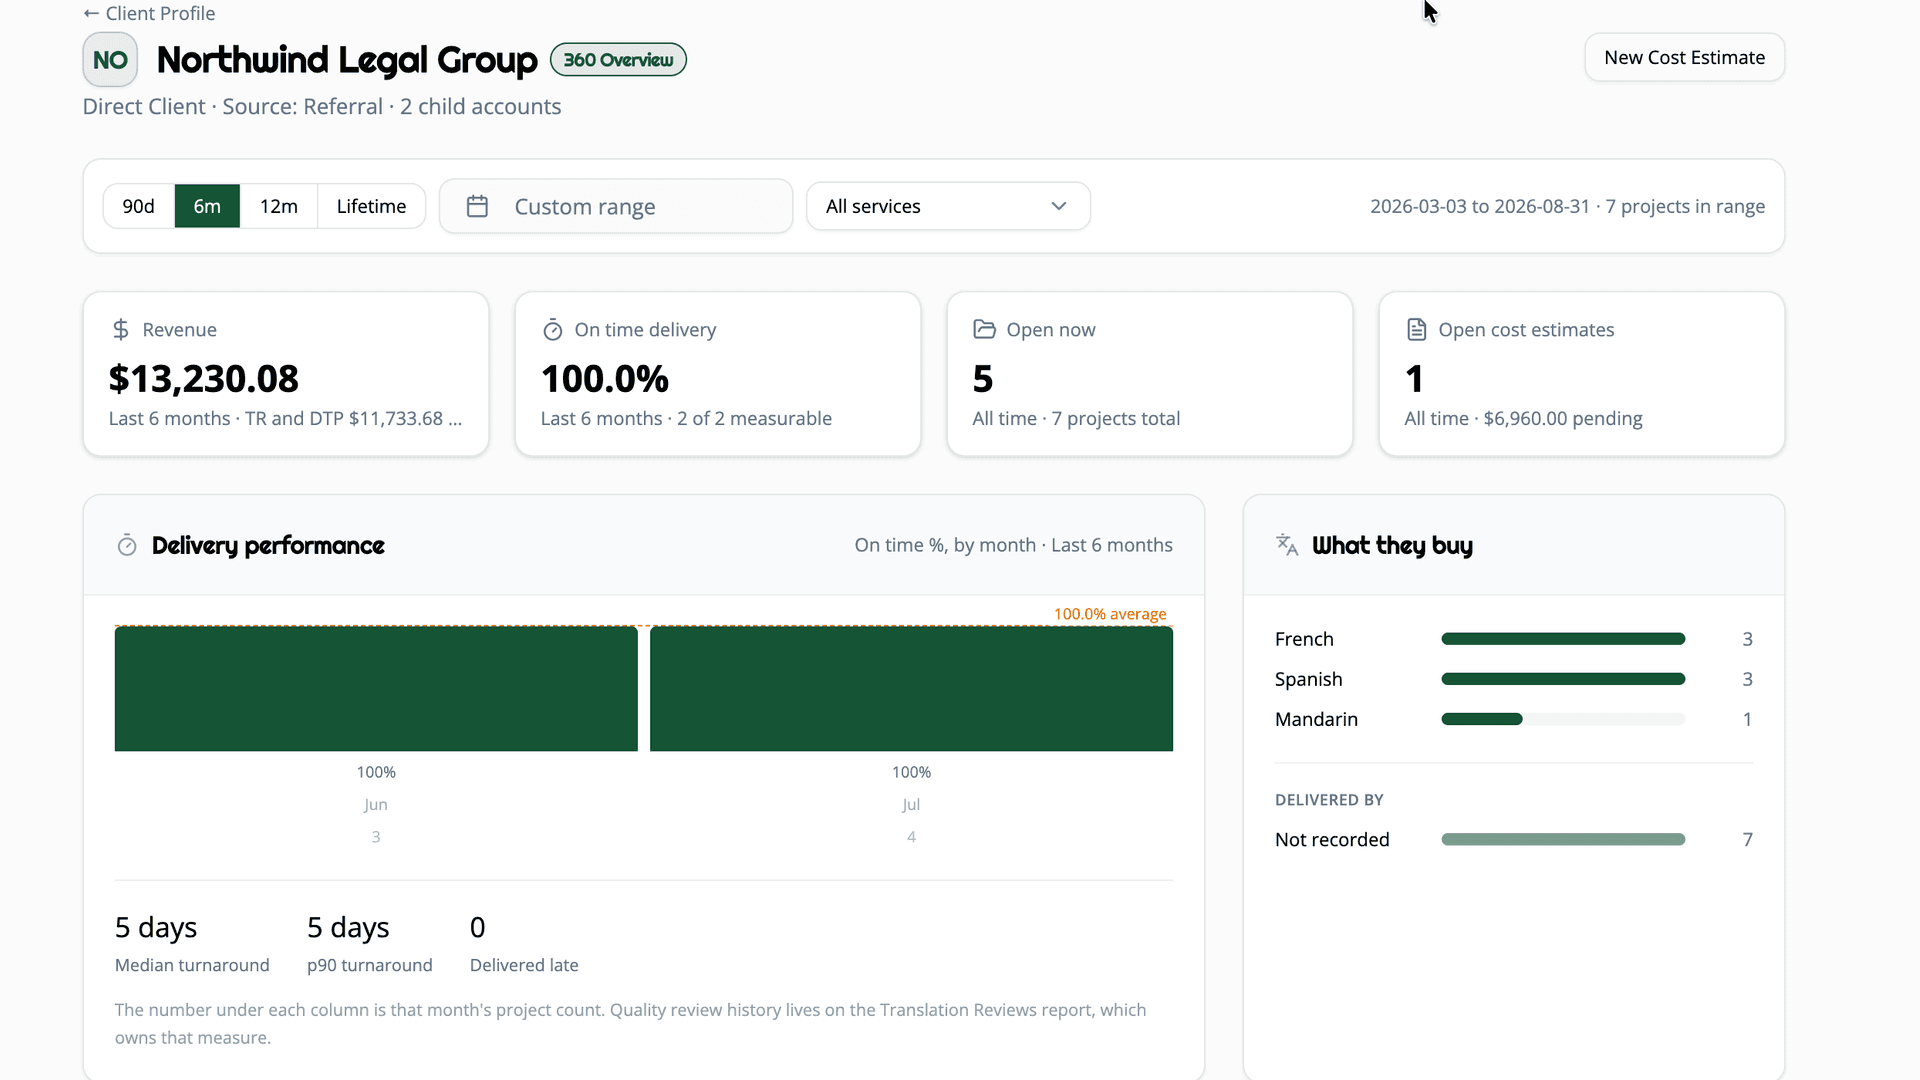Viewport: 1920px width, 1080px height.
Task: Click the timer icon beside Delivery performance
Action: (127, 545)
